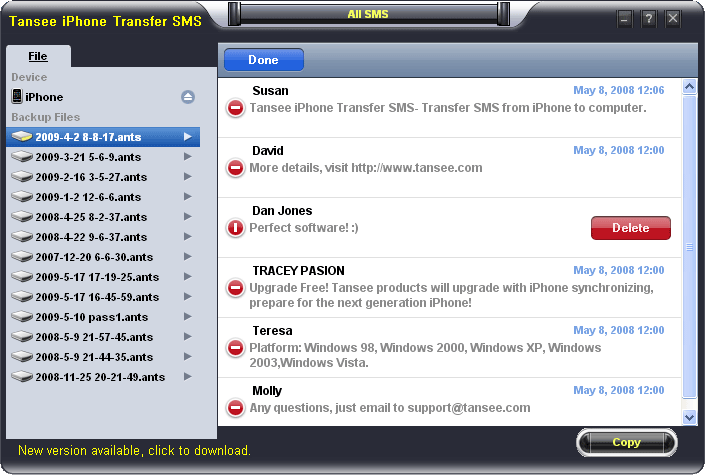
Task: Expand arrow for 2008-4-25 8-2-37.ants
Action: click(x=188, y=216)
